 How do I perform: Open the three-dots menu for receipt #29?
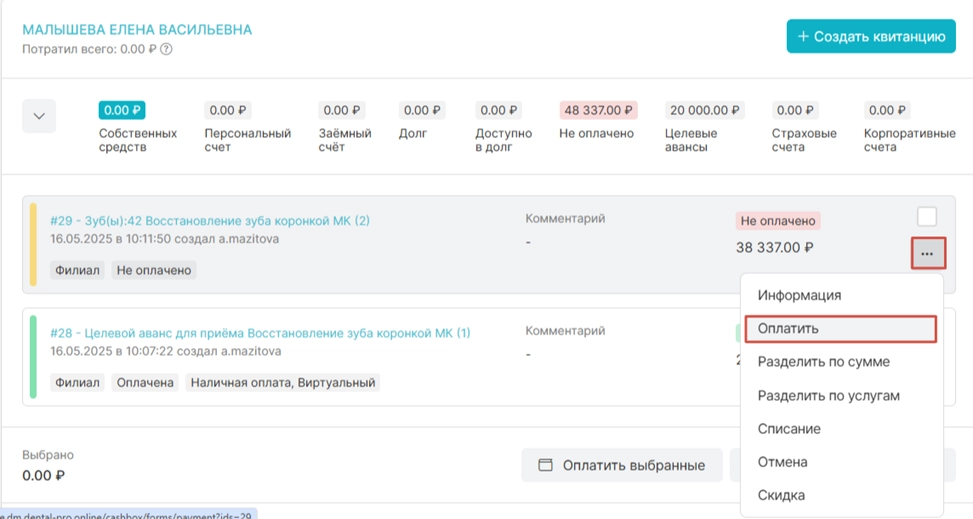point(927,254)
